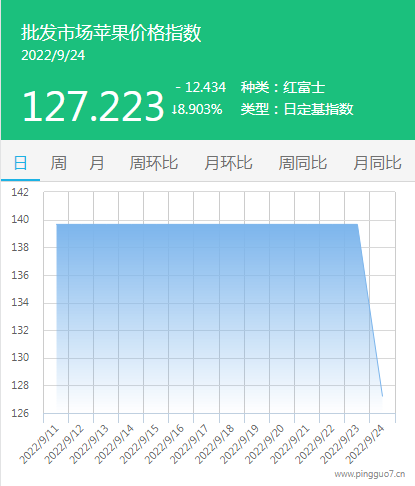Click the x-axis date 2022/9/13
Screen dimensions: 415x486
[89, 445]
